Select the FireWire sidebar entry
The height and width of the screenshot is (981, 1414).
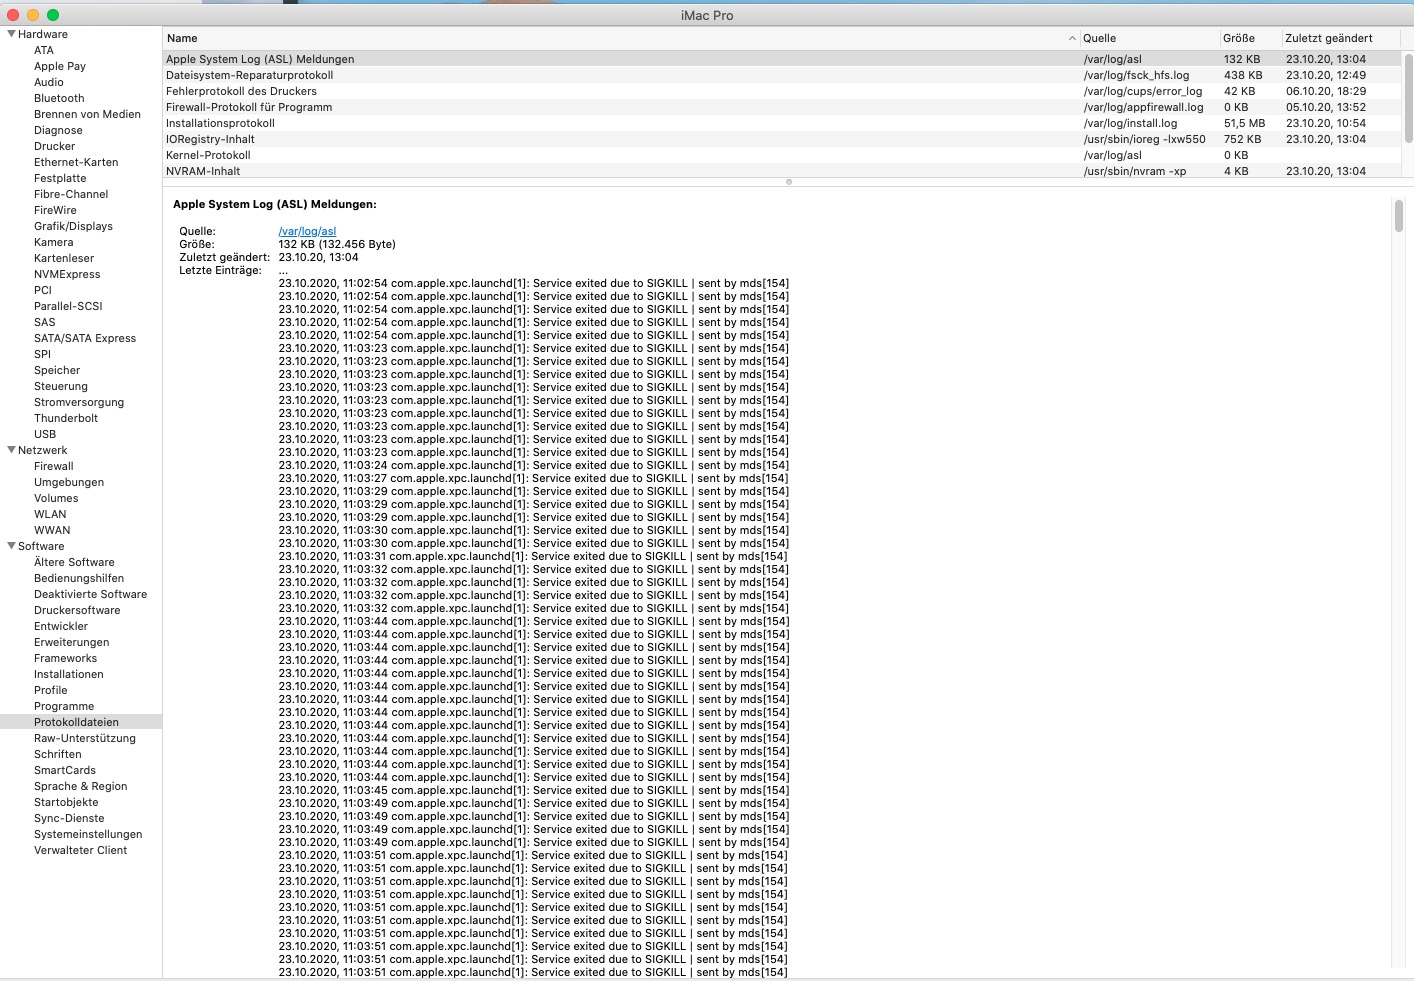pyautogui.click(x=55, y=210)
